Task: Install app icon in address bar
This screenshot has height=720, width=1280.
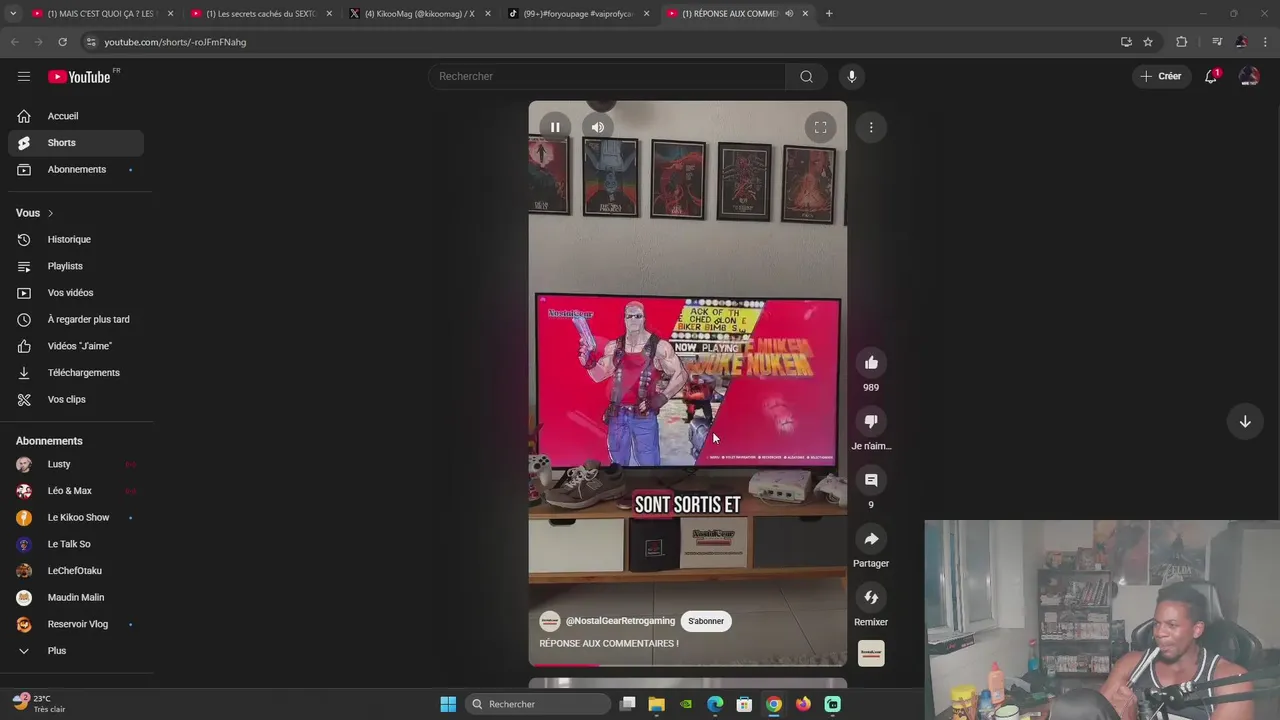Action: point(1126,42)
